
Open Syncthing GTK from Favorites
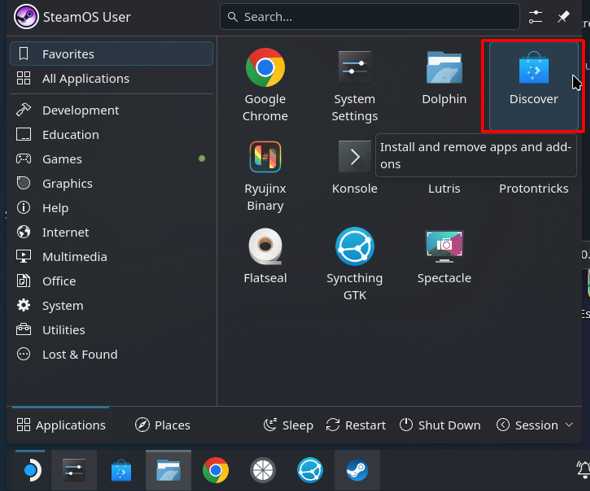pos(354,265)
